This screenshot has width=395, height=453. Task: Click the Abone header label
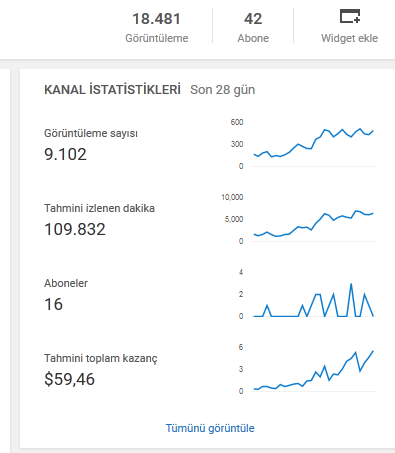pos(253,38)
